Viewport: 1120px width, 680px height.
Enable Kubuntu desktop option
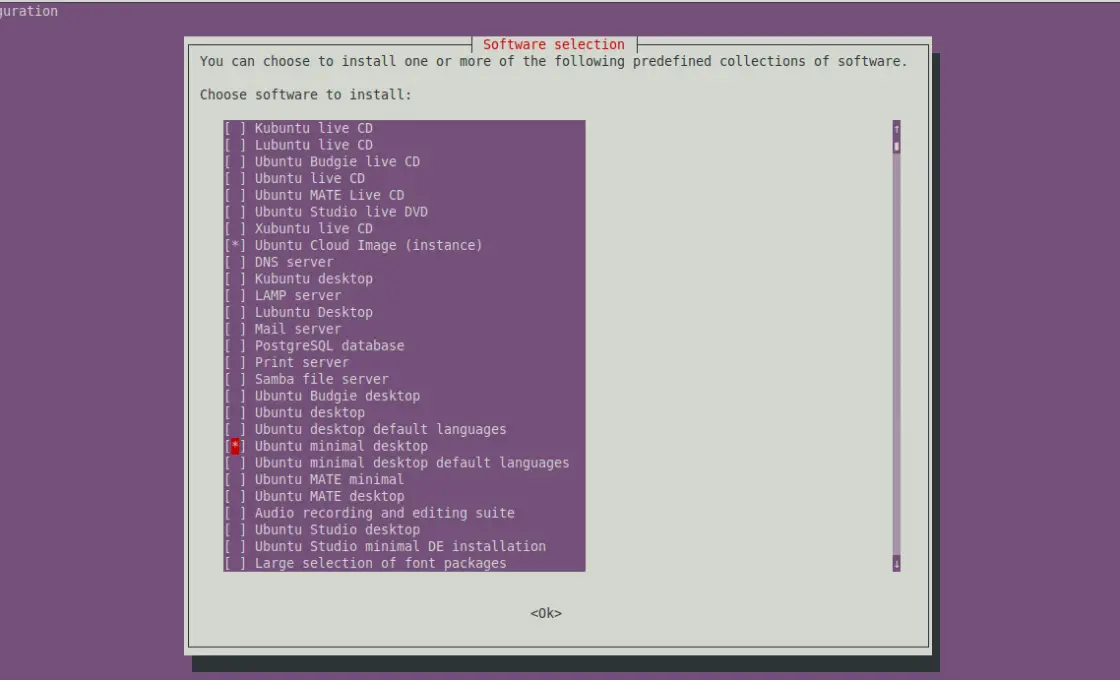(235, 279)
